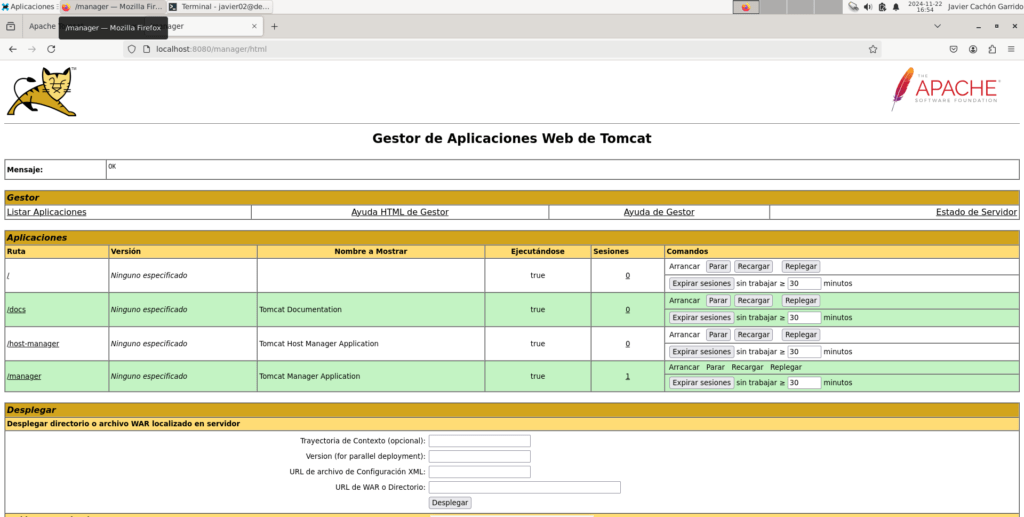The width and height of the screenshot is (1024, 517).
Task: Click the localhost:8080/manager/html address bar
Action: tap(503, 49)
